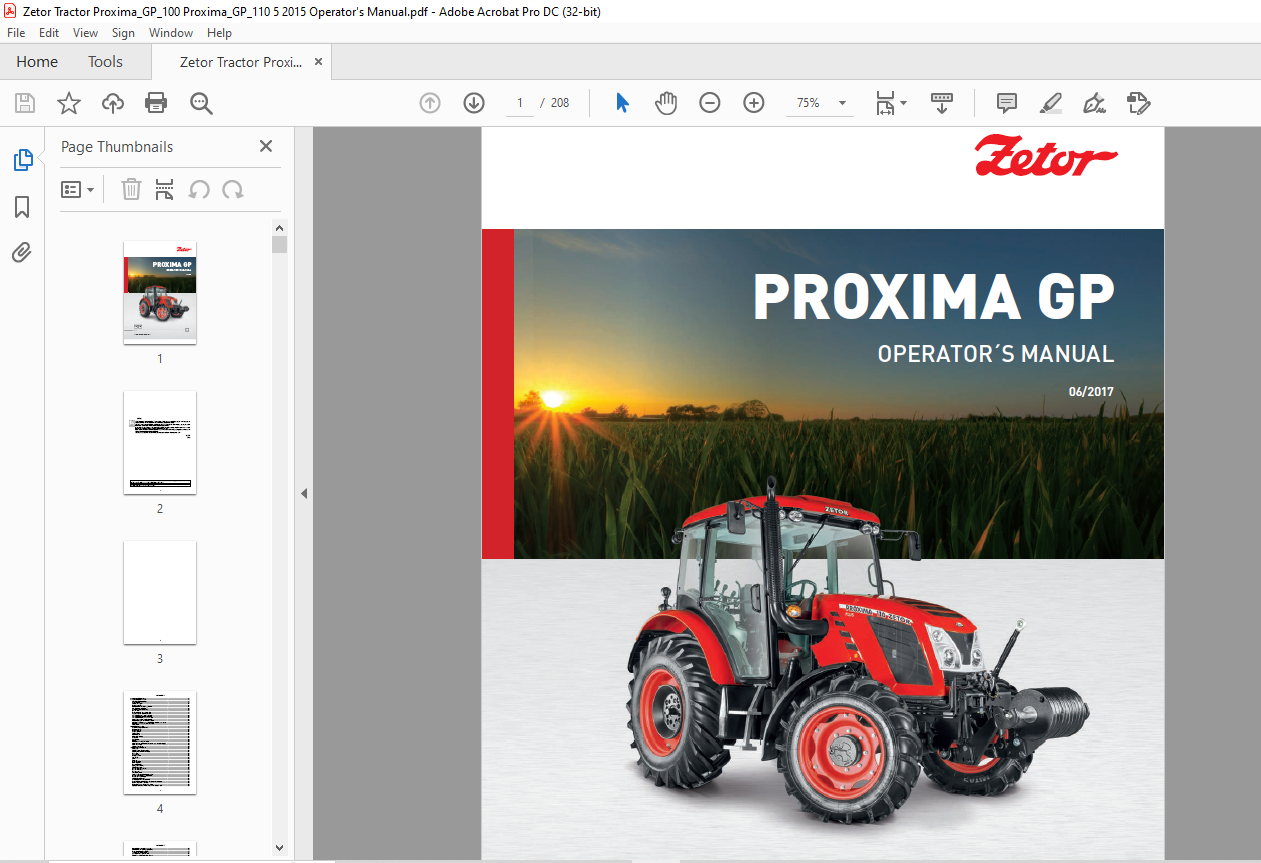1261x863 pixels.
Task: Close the Zetor Tractor document tab
Action: (318, 62)
